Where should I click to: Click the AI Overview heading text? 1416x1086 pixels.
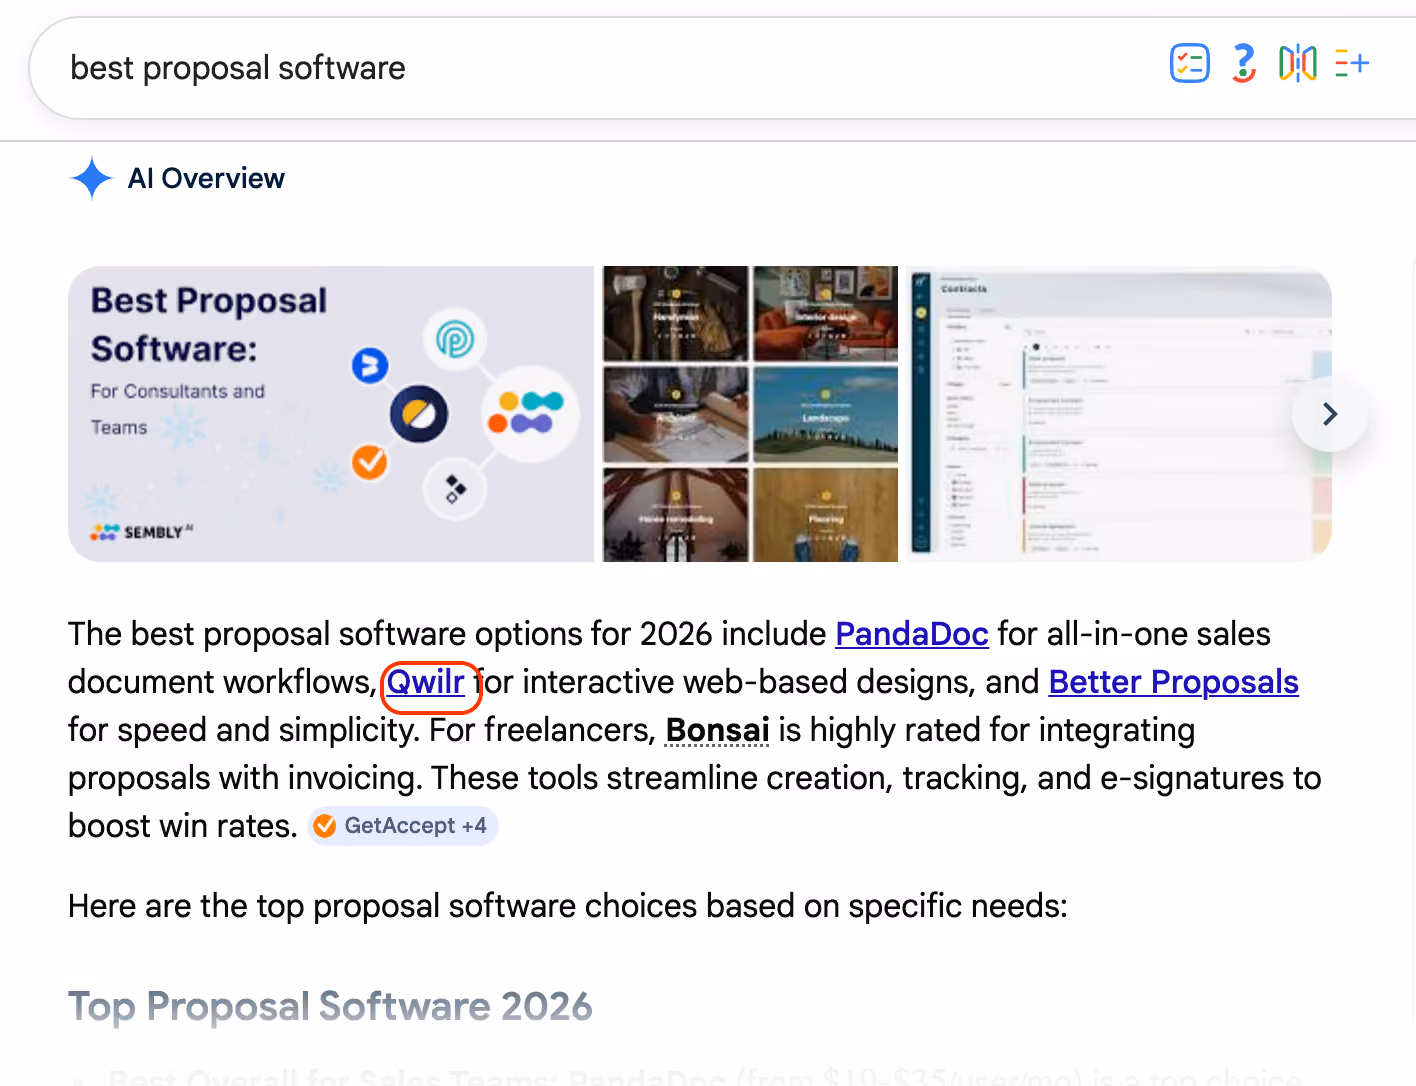[206, 178]
